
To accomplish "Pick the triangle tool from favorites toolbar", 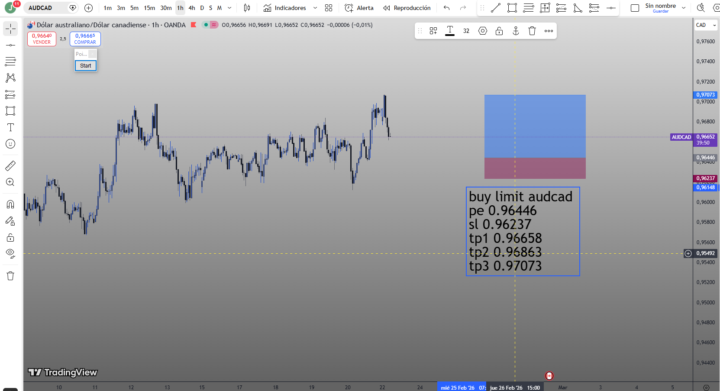I will pos(578,8).
